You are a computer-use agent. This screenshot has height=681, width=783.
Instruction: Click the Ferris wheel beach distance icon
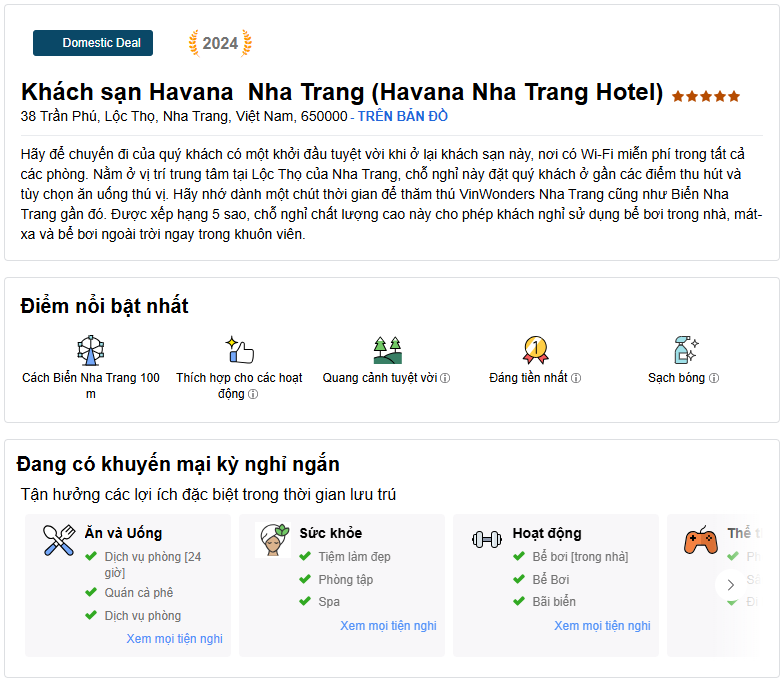(x=90, y=350)
